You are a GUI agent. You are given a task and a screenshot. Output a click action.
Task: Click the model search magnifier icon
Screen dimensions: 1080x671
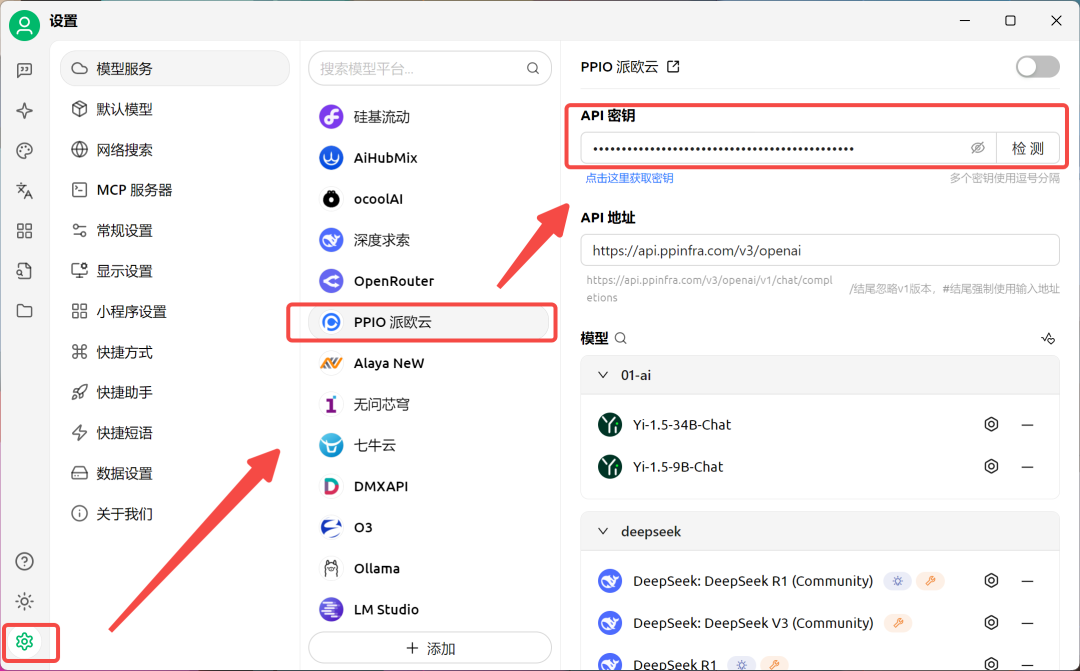click(x=621, y=338)
